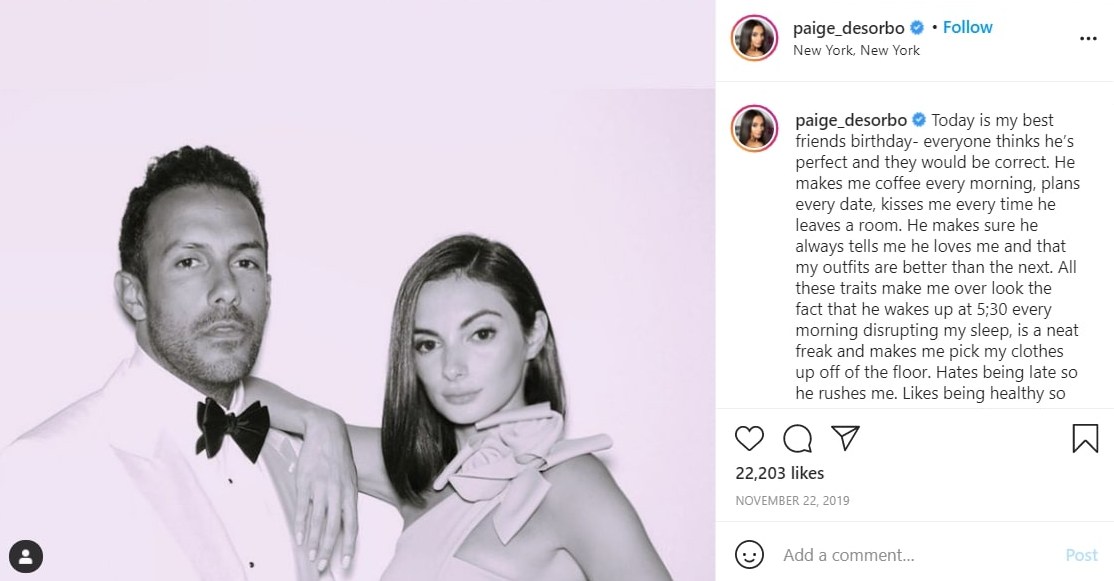This screenshot has height=581, width=1114.
Task: View the 22,203 likes list
Action: point(779,473)
